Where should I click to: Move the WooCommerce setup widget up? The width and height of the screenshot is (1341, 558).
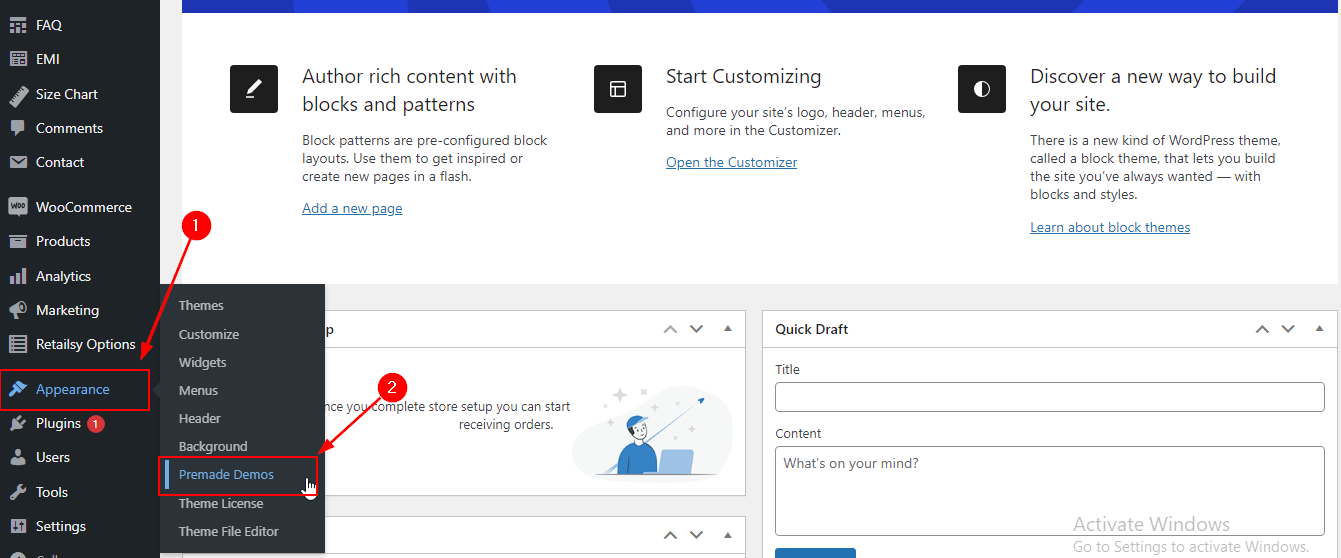(x=670, y=329)
